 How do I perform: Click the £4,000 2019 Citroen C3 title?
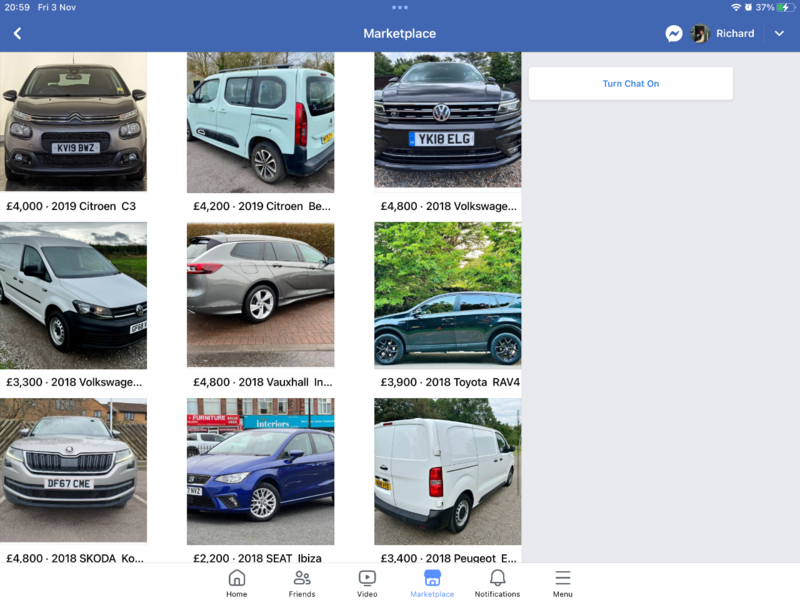(71, 206)
